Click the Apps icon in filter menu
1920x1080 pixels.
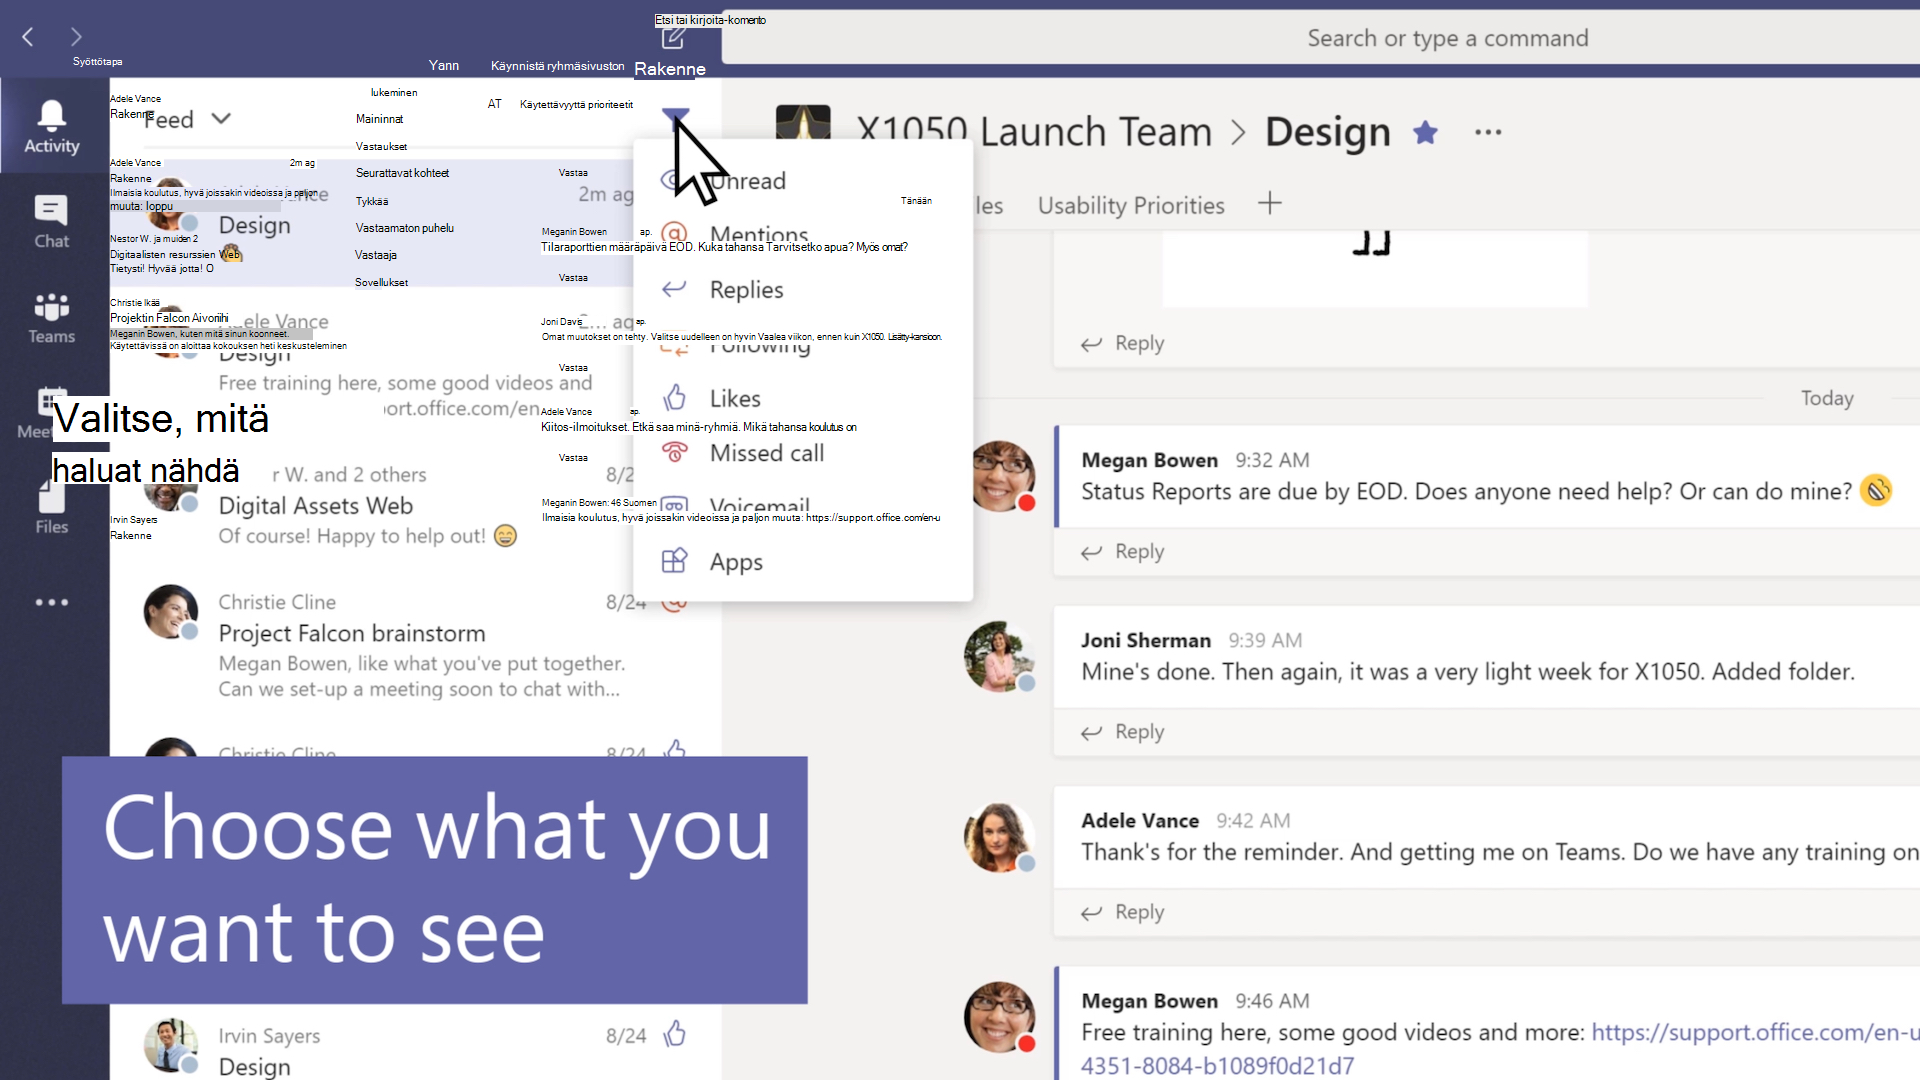point(673,560)
